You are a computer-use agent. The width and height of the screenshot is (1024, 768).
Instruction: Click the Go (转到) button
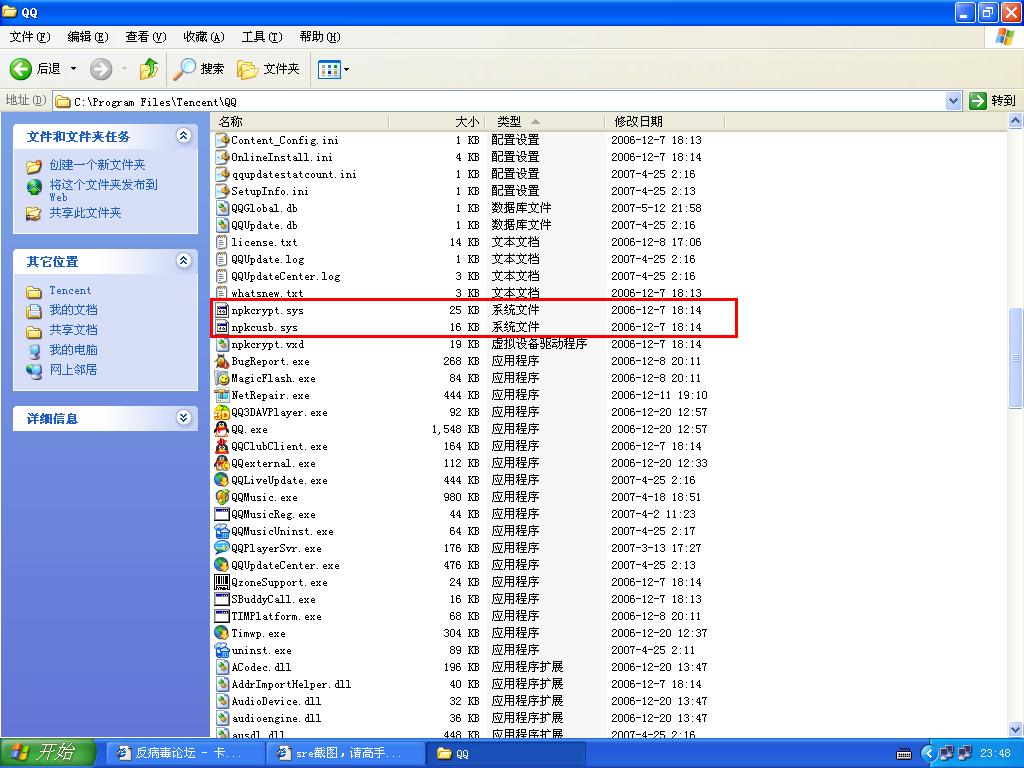pyautogui.click(x=993, y=101)
